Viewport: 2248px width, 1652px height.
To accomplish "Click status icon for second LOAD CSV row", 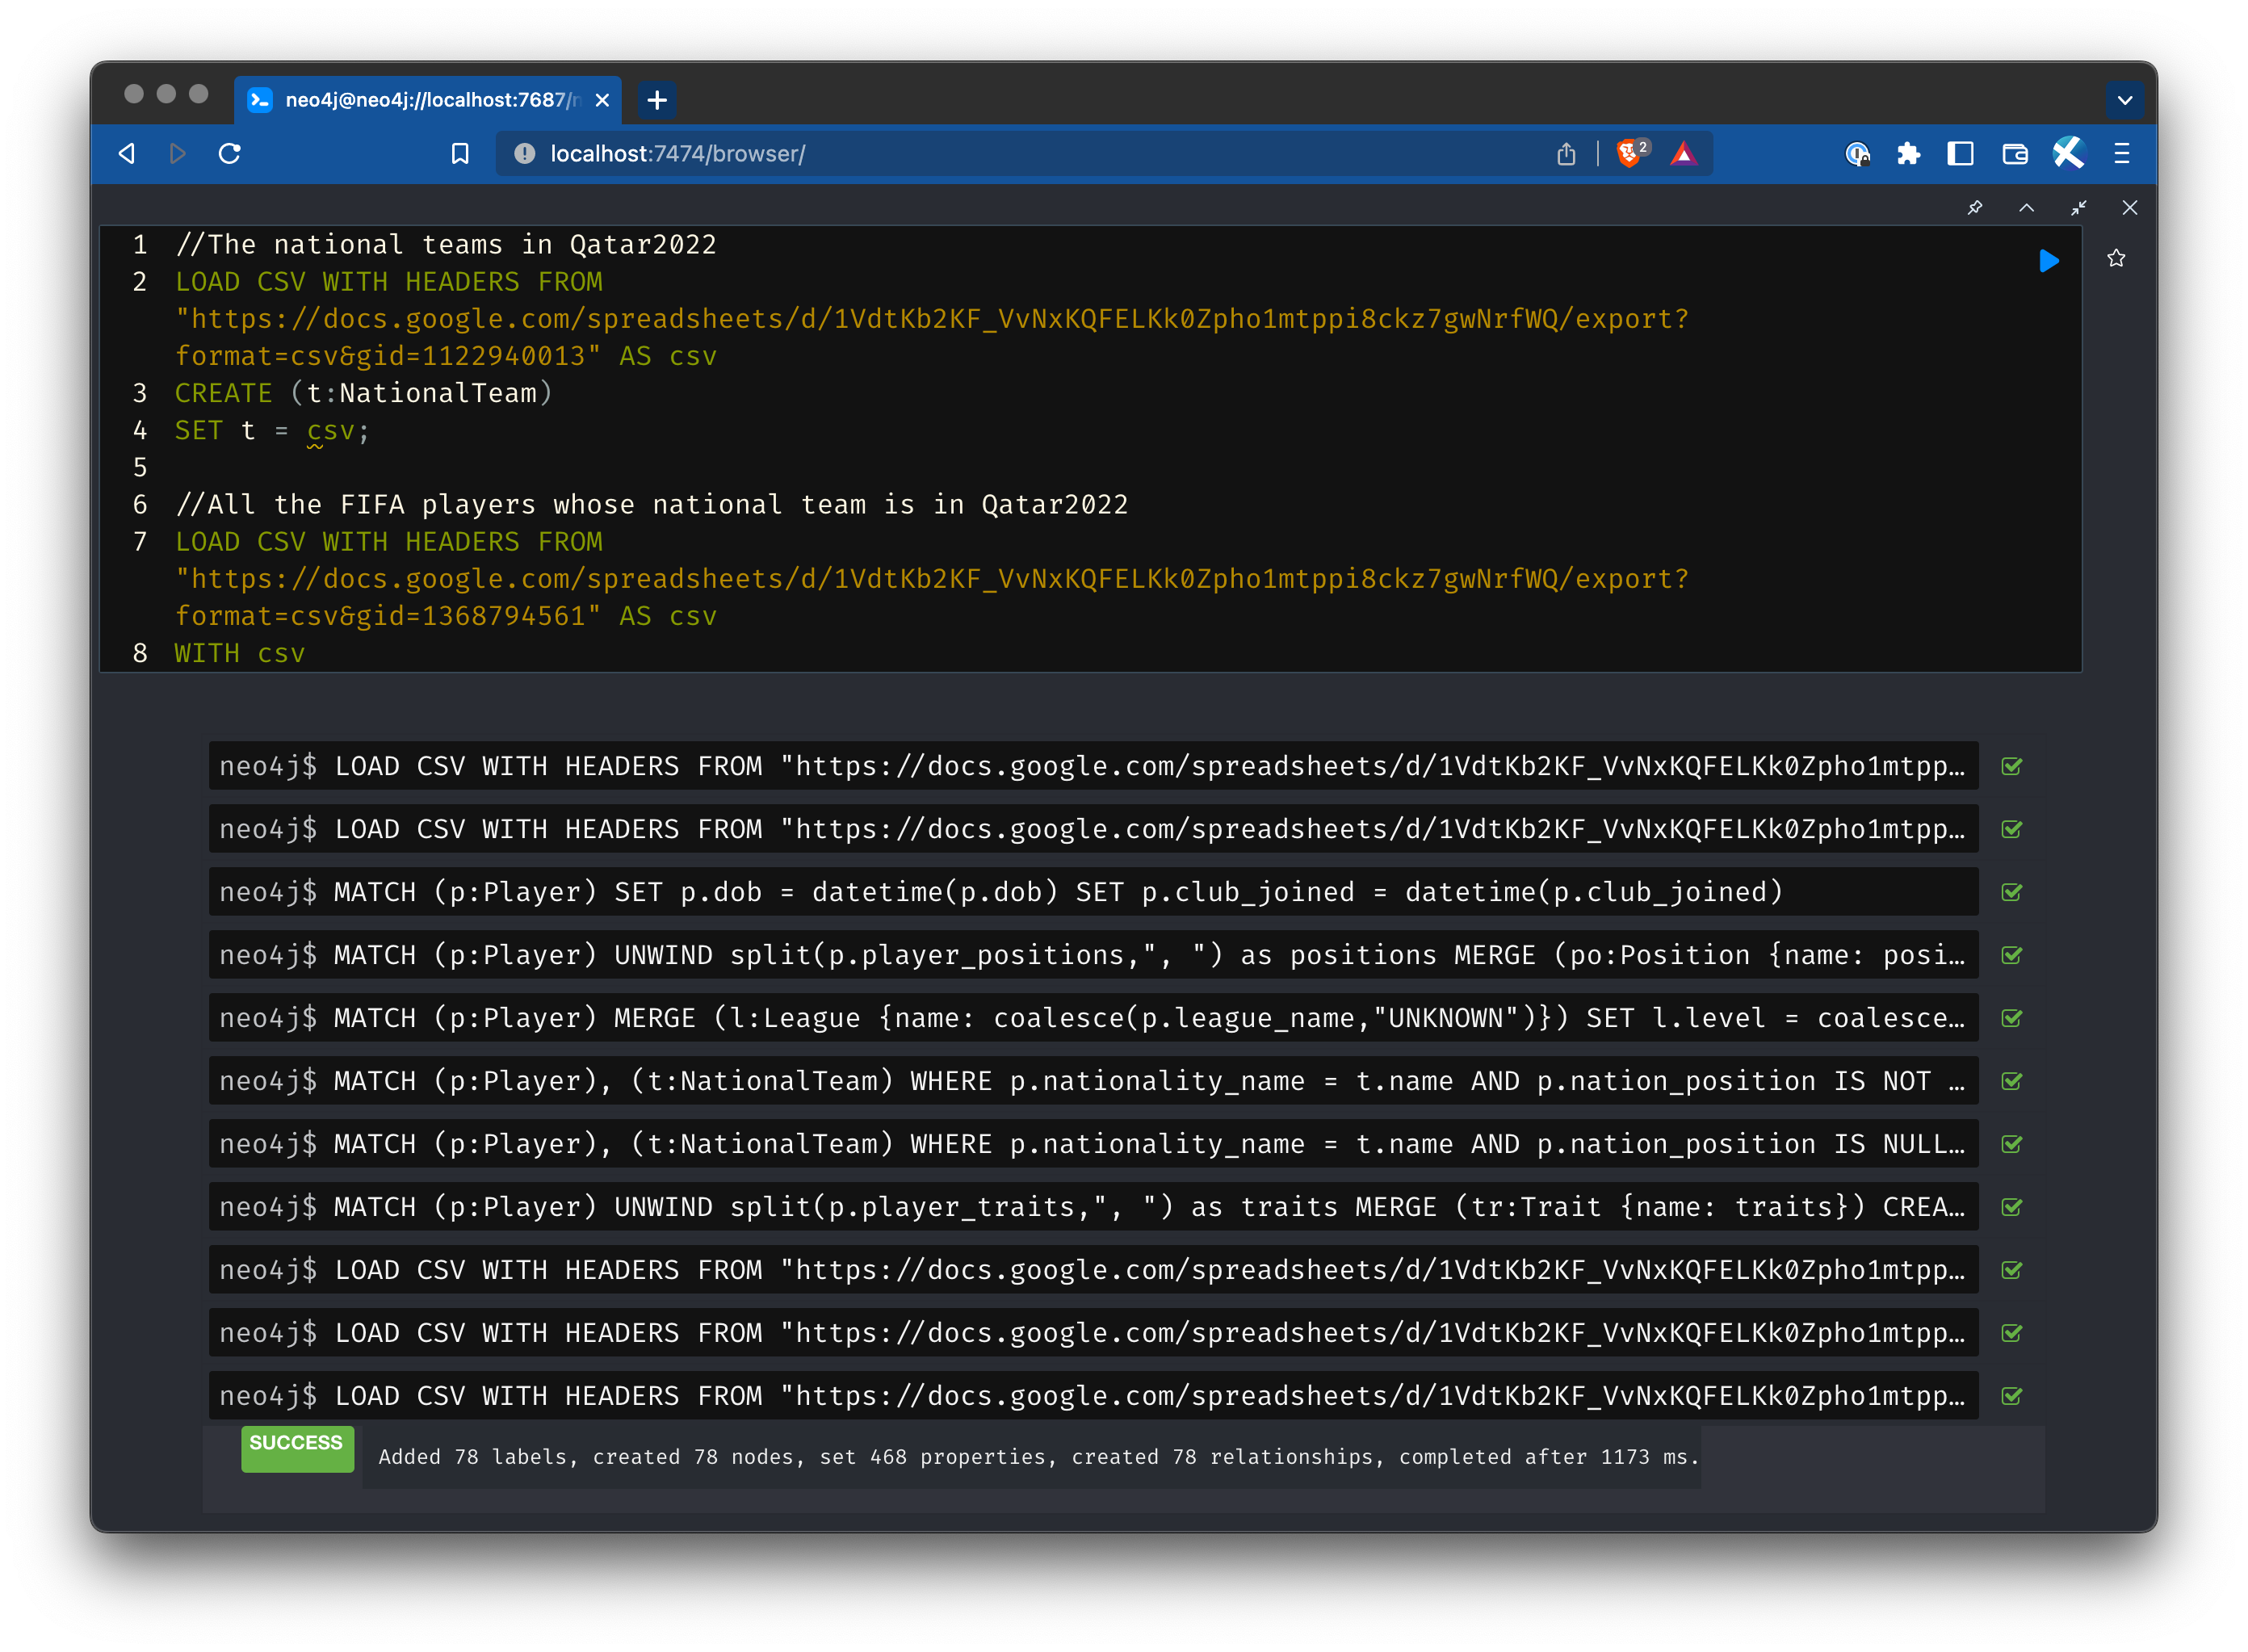I will [2012, 830].
